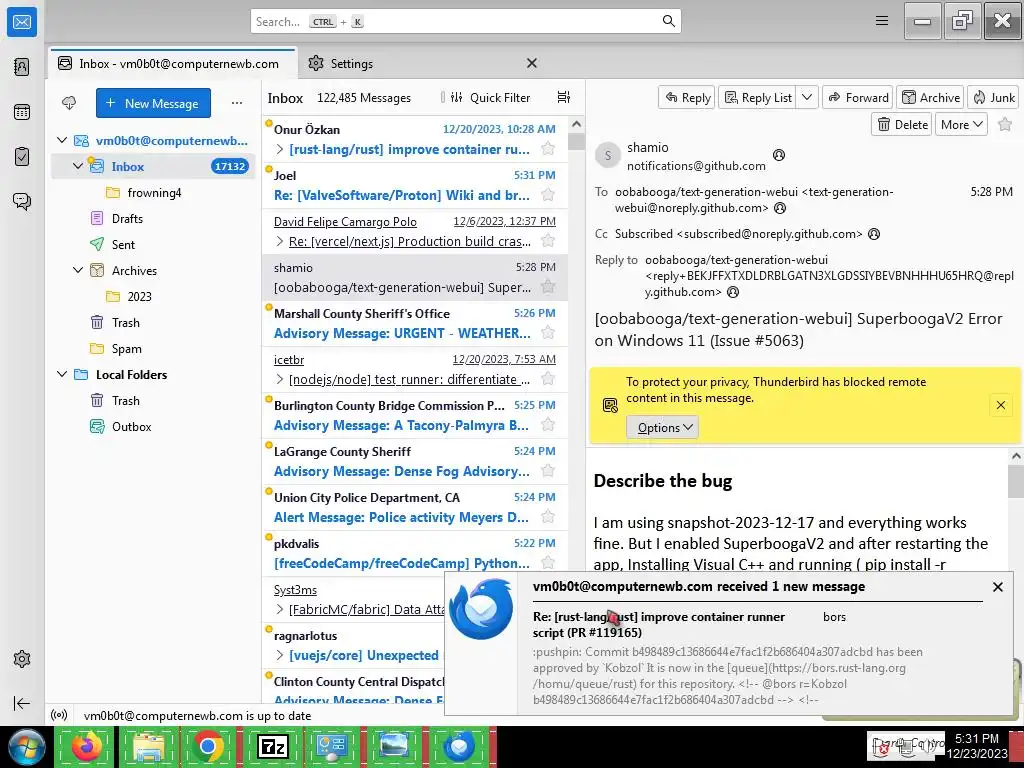1024x768 pixels.
Task: Expand the vercel/next.js thread
Action: (280, 242)
